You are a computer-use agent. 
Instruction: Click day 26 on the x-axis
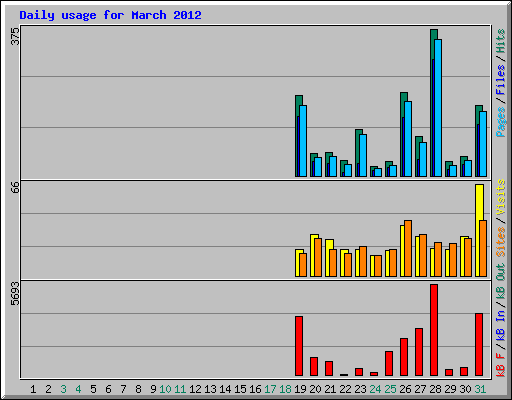[405, 389]
